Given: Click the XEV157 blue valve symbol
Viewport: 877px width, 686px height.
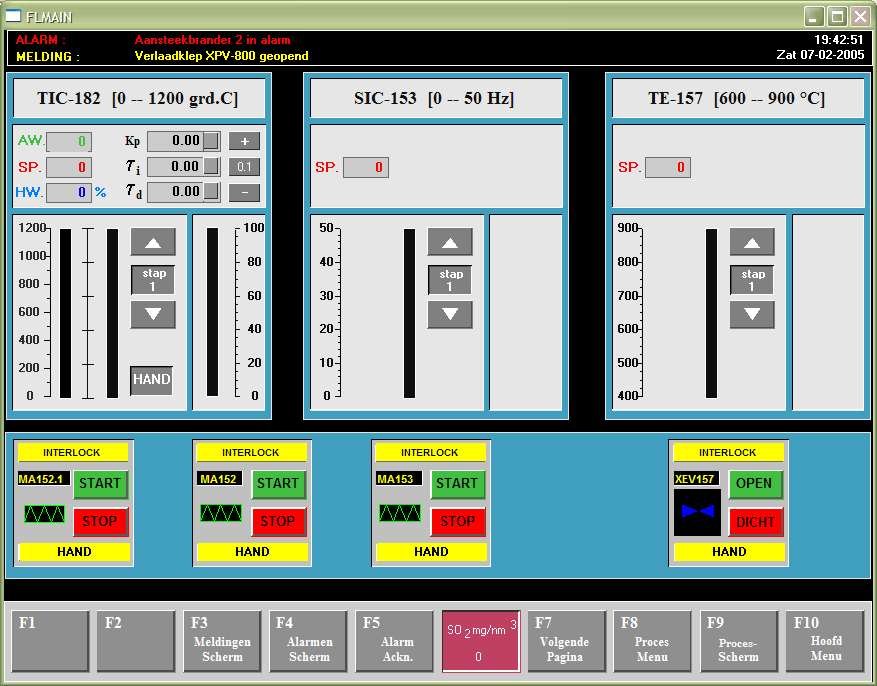Looking at the screenshot, I should pos(697,511).
